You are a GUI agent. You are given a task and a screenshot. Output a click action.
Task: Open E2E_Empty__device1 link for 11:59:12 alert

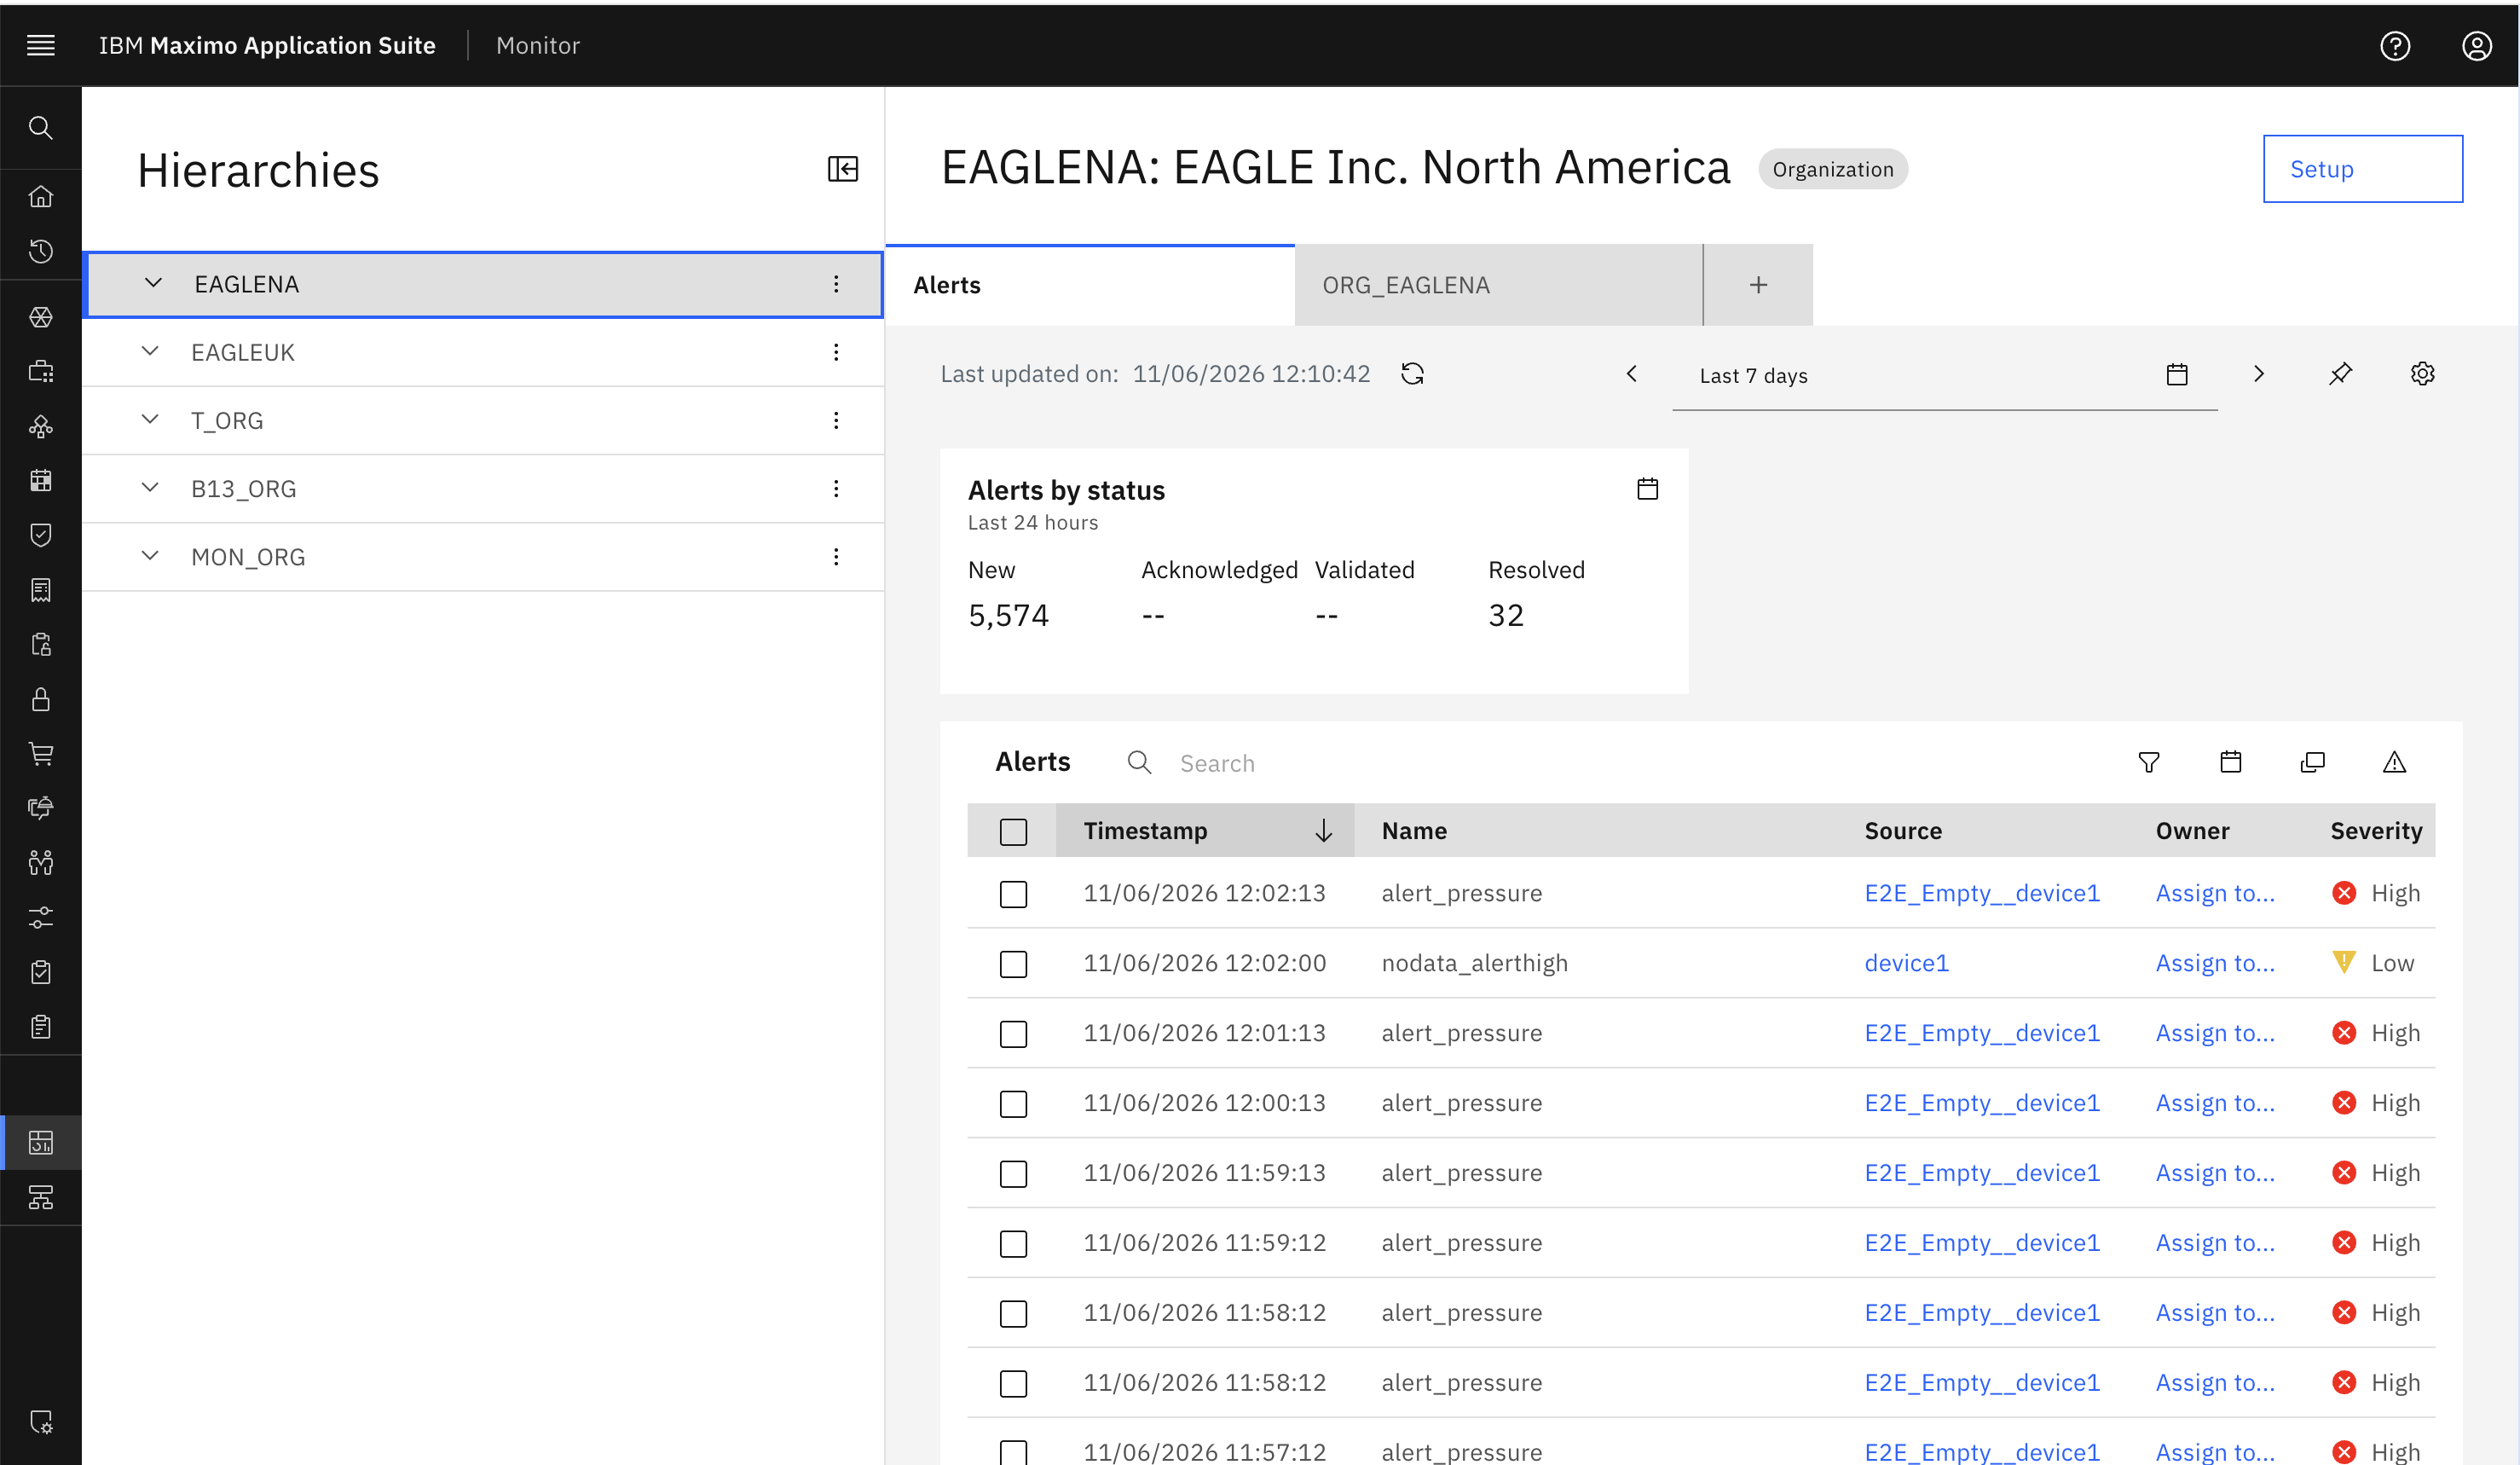coord(1981,1243)
